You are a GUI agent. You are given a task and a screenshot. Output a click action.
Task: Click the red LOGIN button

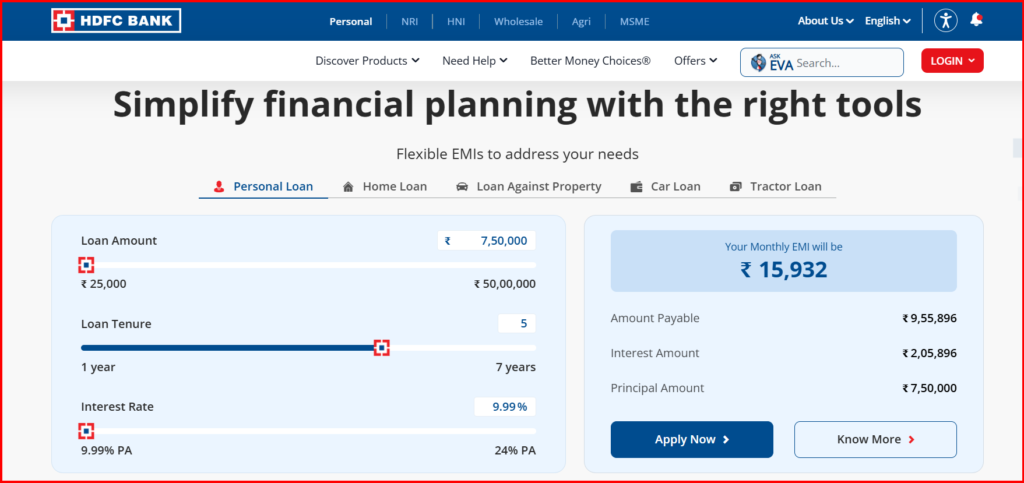[952, 61]
